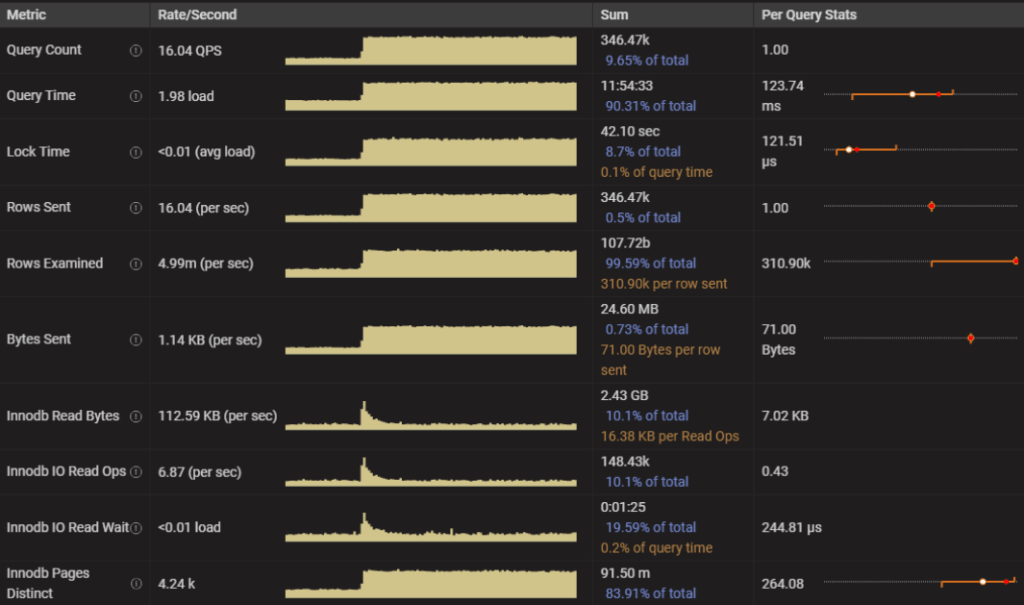1024x605 pixels.
Task: Click the info icon next to Bytes Sent
Action: pyautogui.click(x=136, y=339)
